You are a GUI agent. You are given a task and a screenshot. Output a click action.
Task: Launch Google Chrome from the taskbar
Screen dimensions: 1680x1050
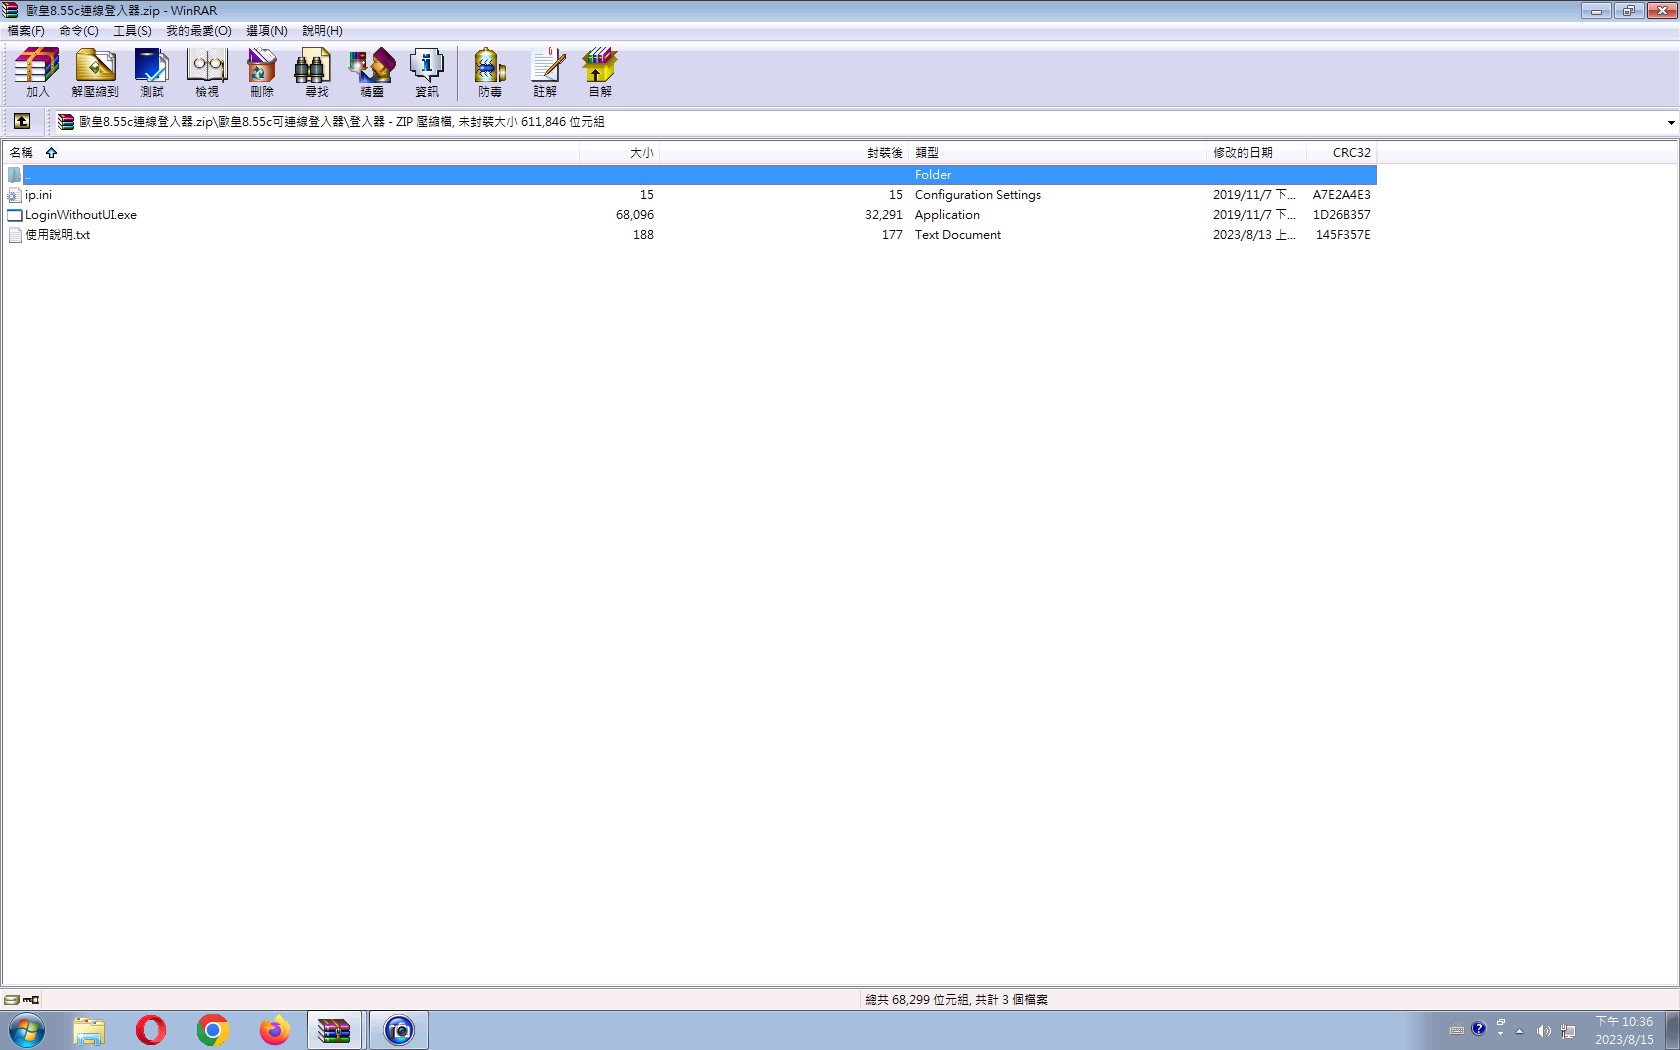tap(213, 1030)
